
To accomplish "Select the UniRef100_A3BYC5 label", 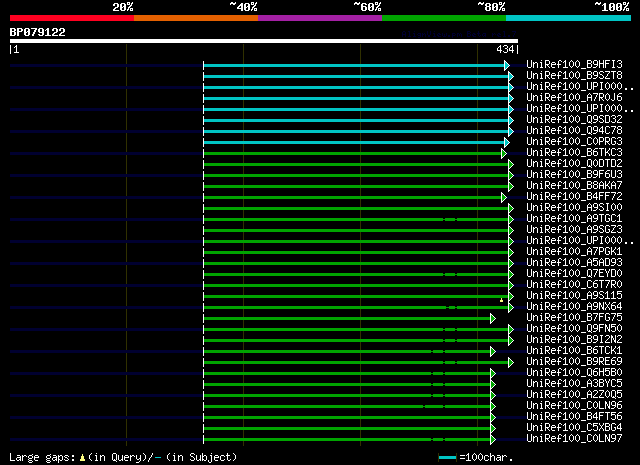I will tap(574, 383).
